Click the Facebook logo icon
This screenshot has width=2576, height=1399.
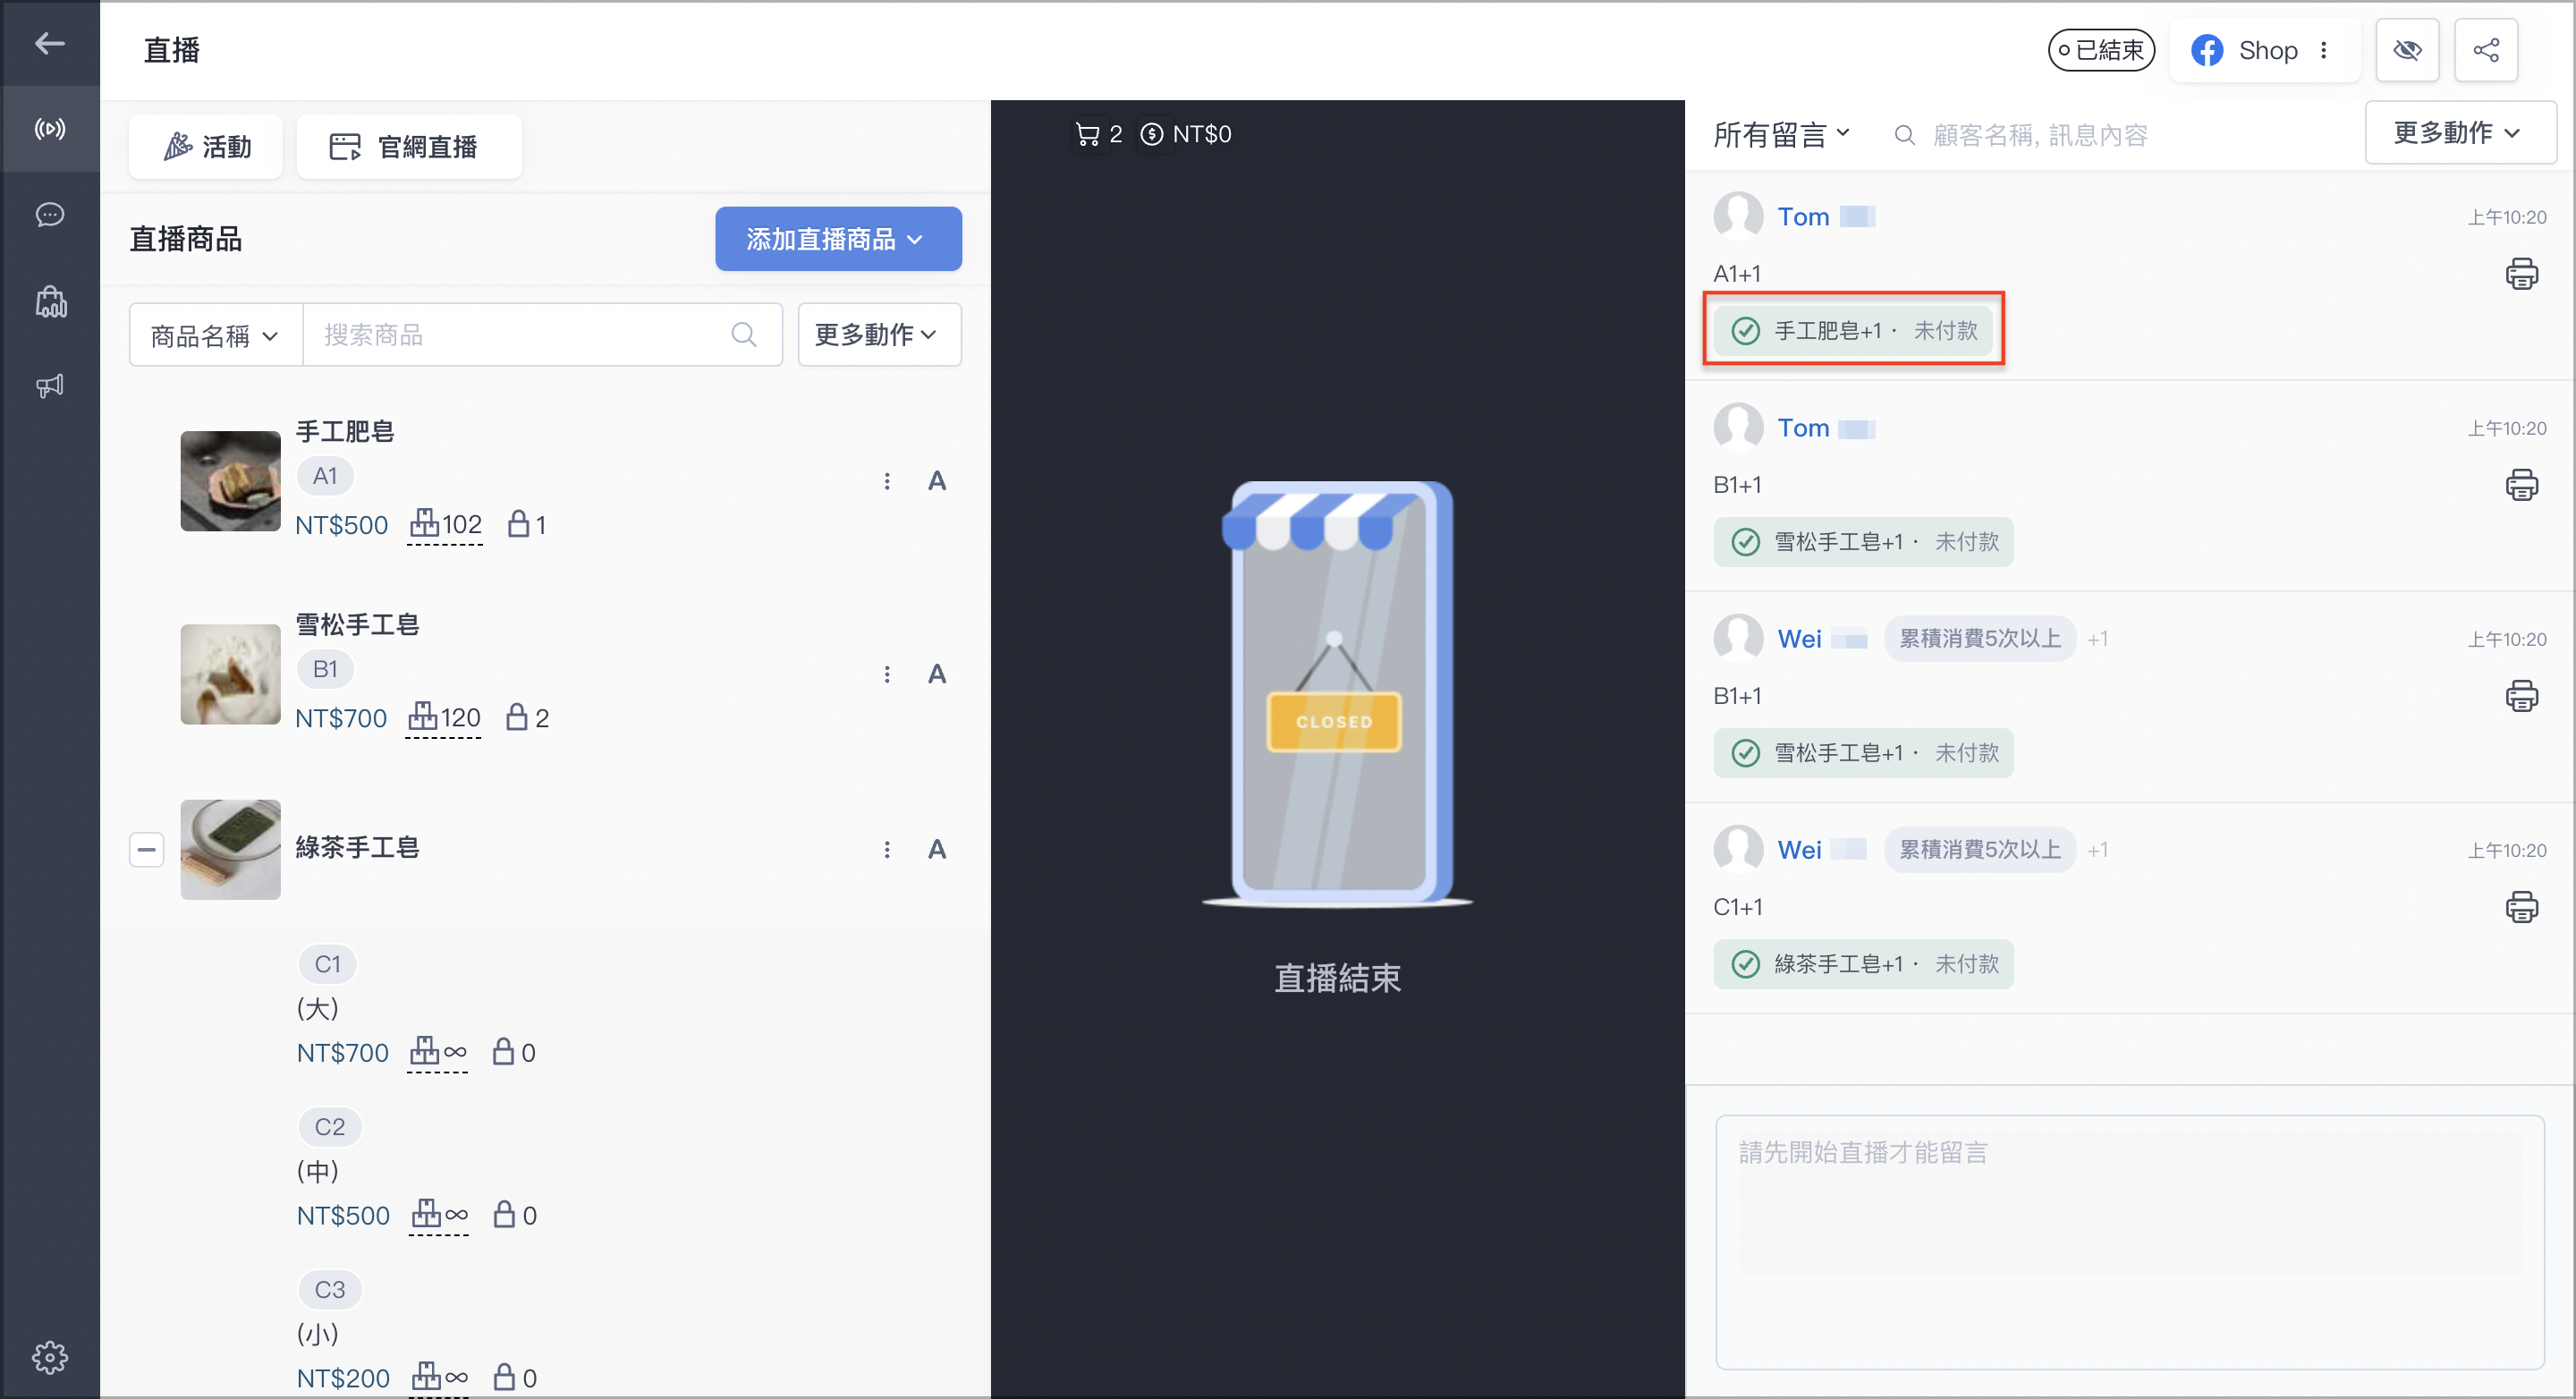[x=2207, y=50]
